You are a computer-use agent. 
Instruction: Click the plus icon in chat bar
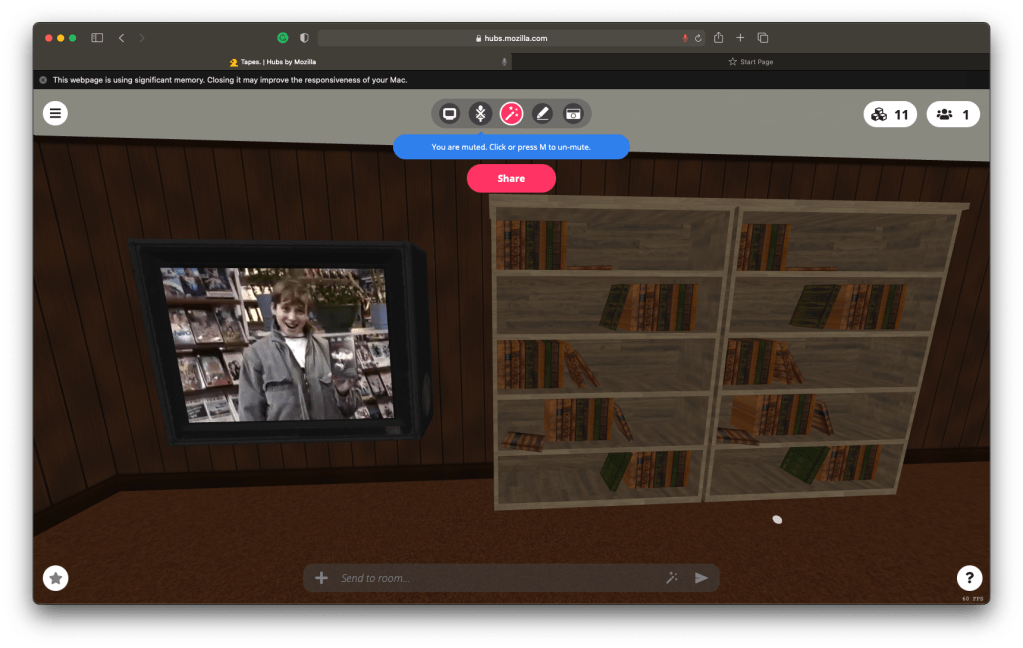click(321, 578)
